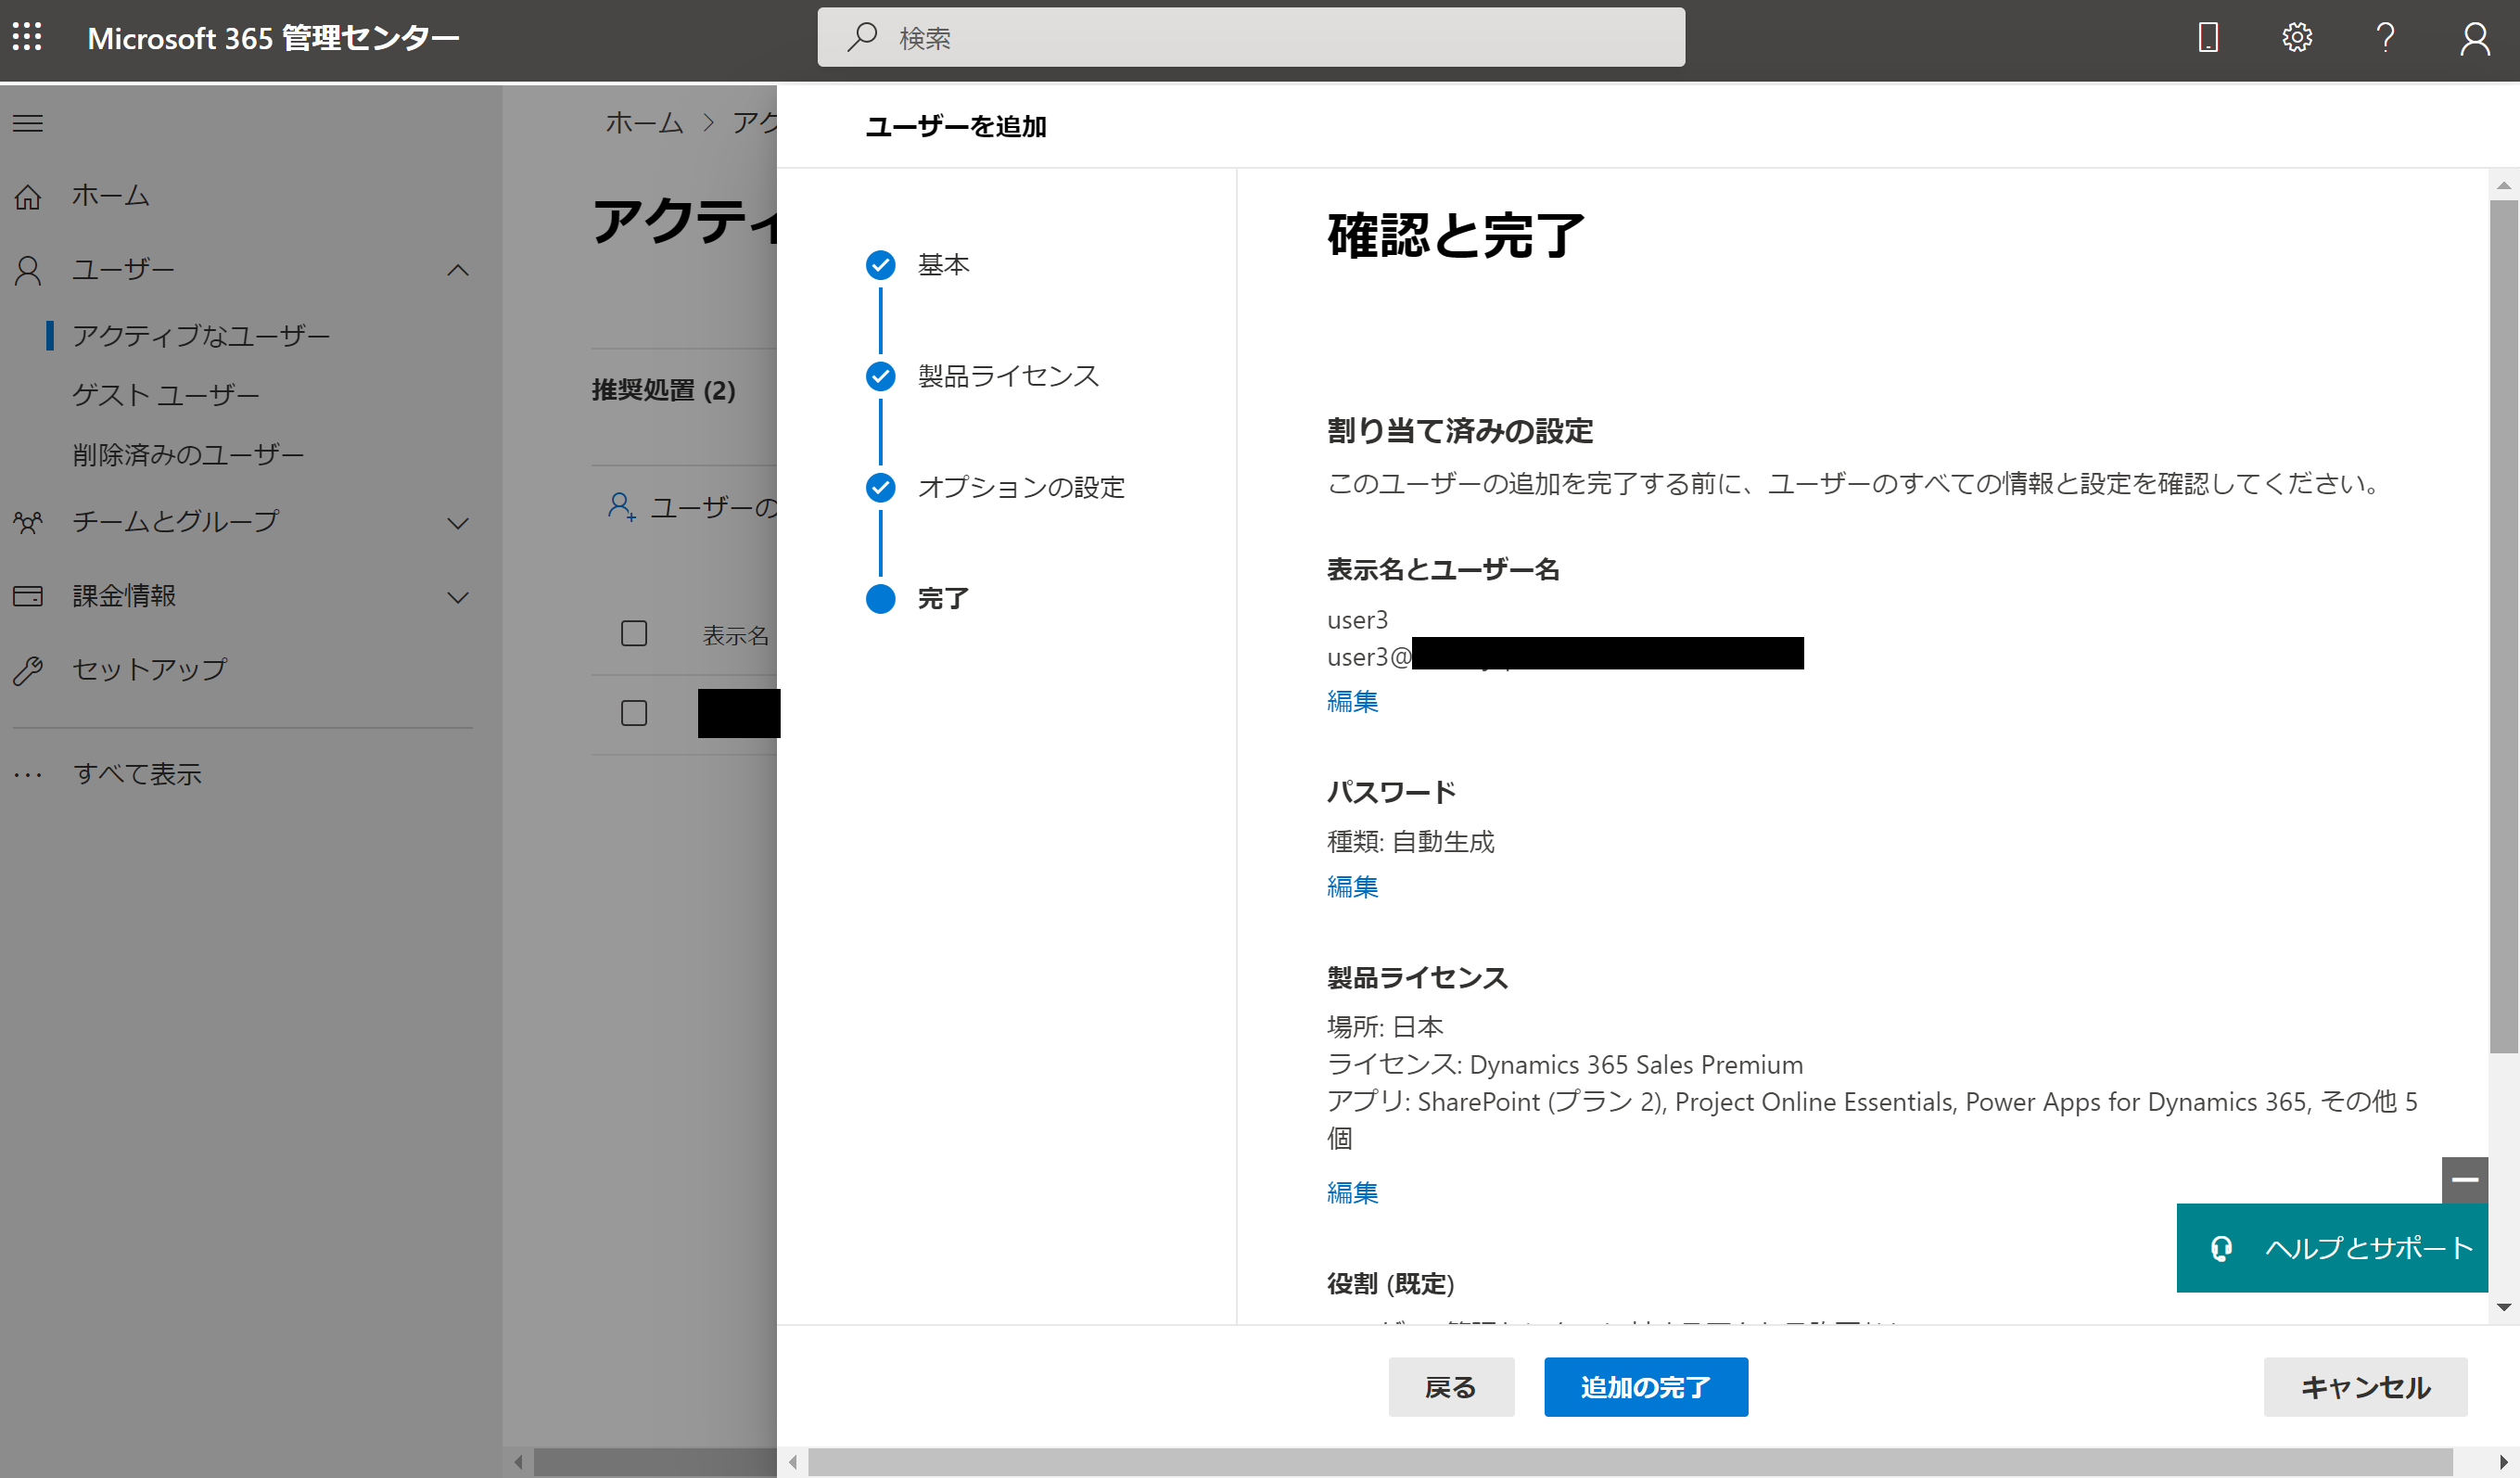Screen dimensions: 2520x1478
Task: Open the help question mark icon
Action: coord(2385,37)
